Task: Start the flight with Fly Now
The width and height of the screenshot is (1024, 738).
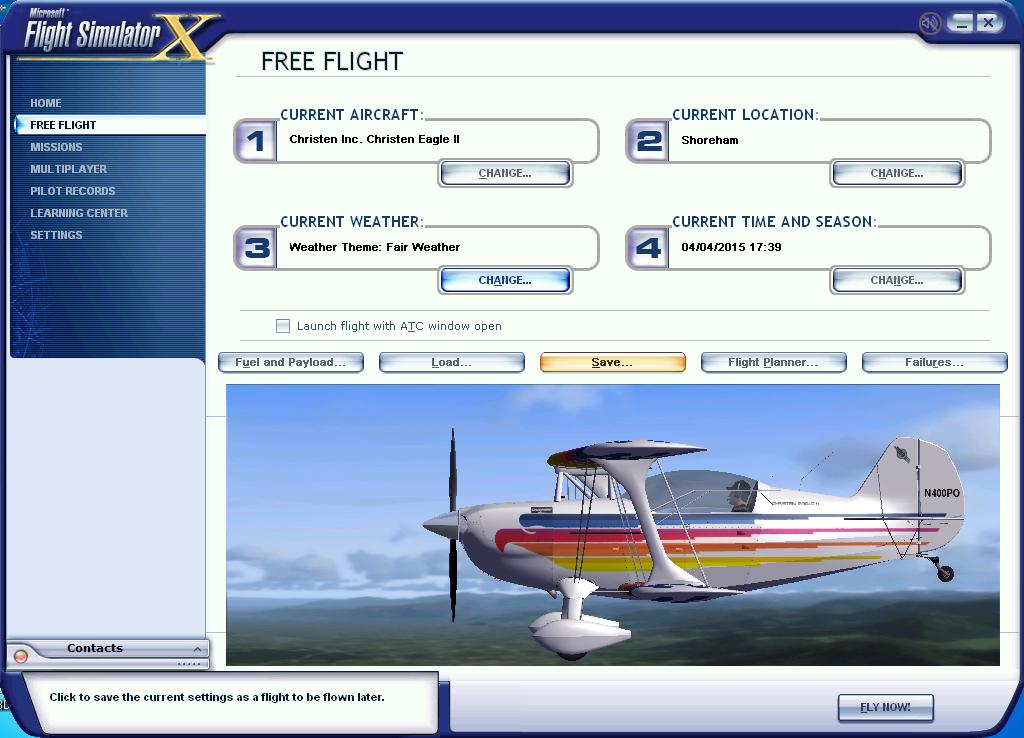Action: point(886,707)
